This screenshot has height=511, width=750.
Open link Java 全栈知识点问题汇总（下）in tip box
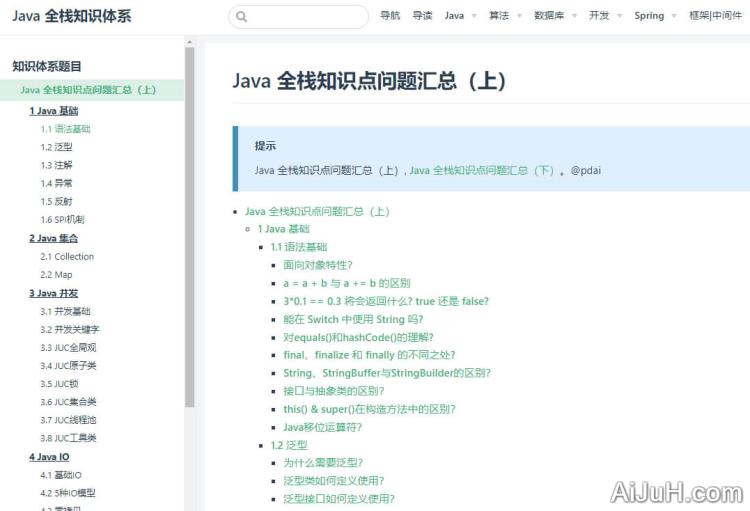482,170
